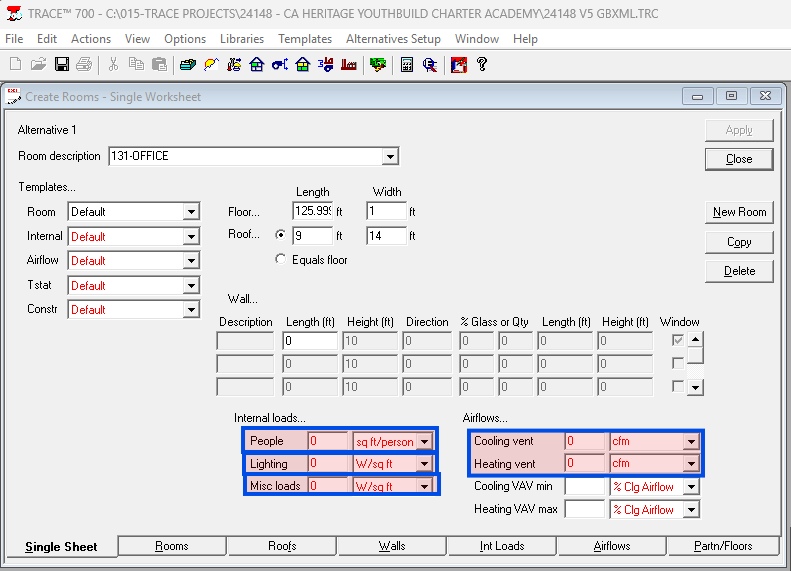Switch to the Int Loads tab
The width and height of the screenshot is (791, 571).
[501, 546]
